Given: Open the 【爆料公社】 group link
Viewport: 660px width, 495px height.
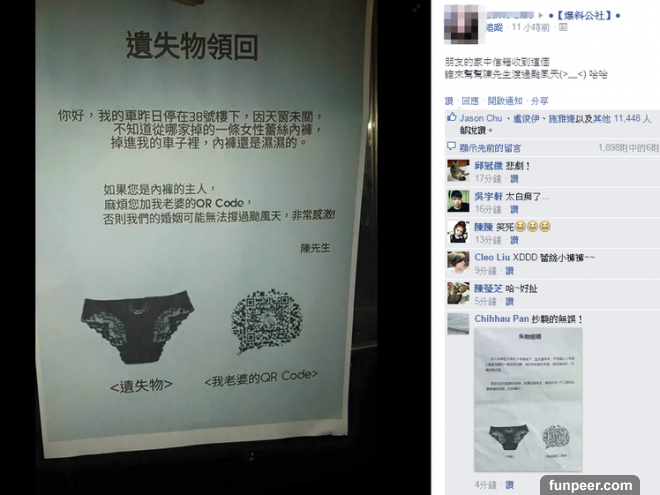Looking at the screenshot, I should click(x=584, y=16).
